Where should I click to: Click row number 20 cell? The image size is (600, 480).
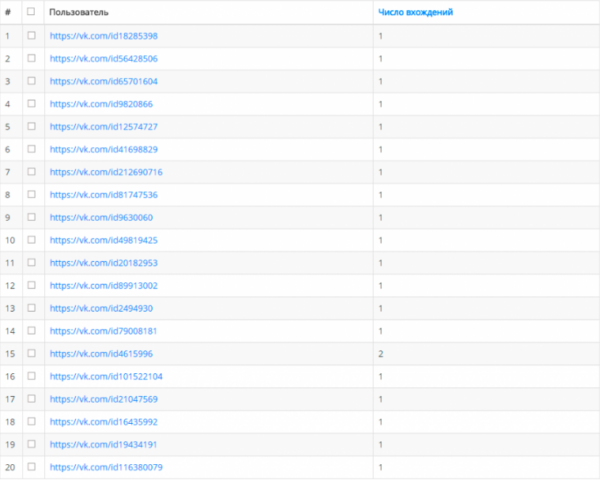(10, 467)
